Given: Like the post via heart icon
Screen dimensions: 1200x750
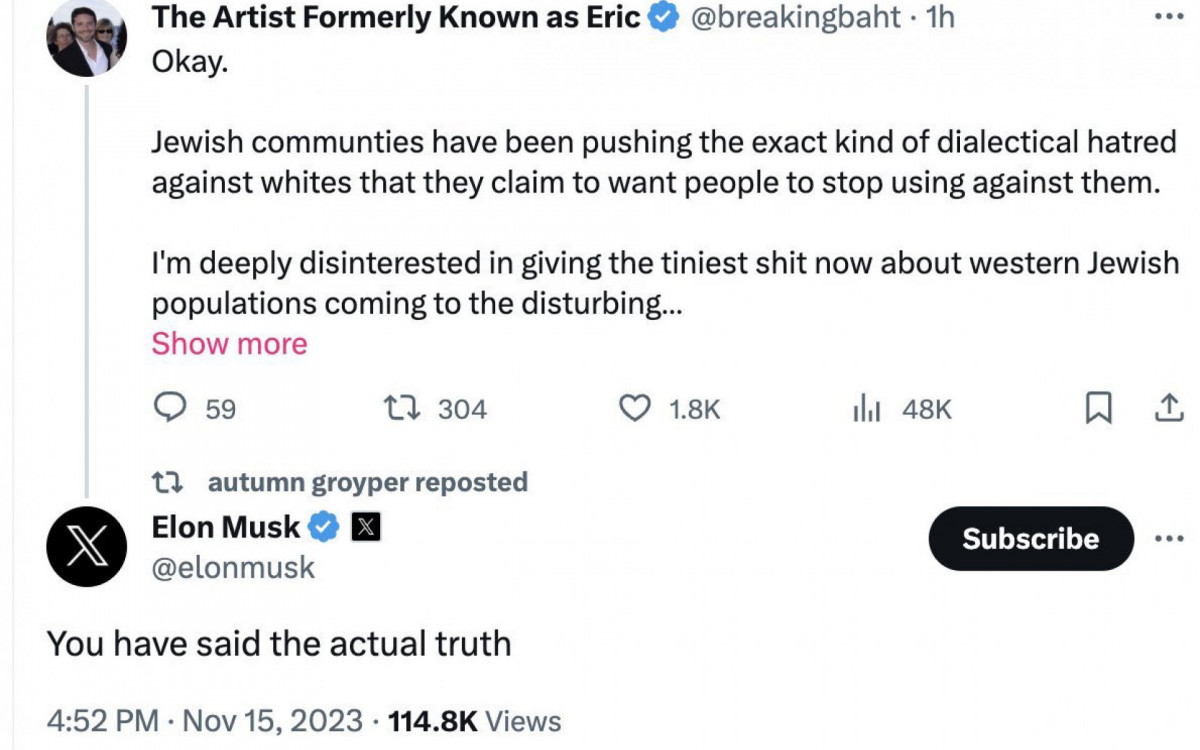Looking at the screenshot, I should pyautogui.click(x=636, y=408).
